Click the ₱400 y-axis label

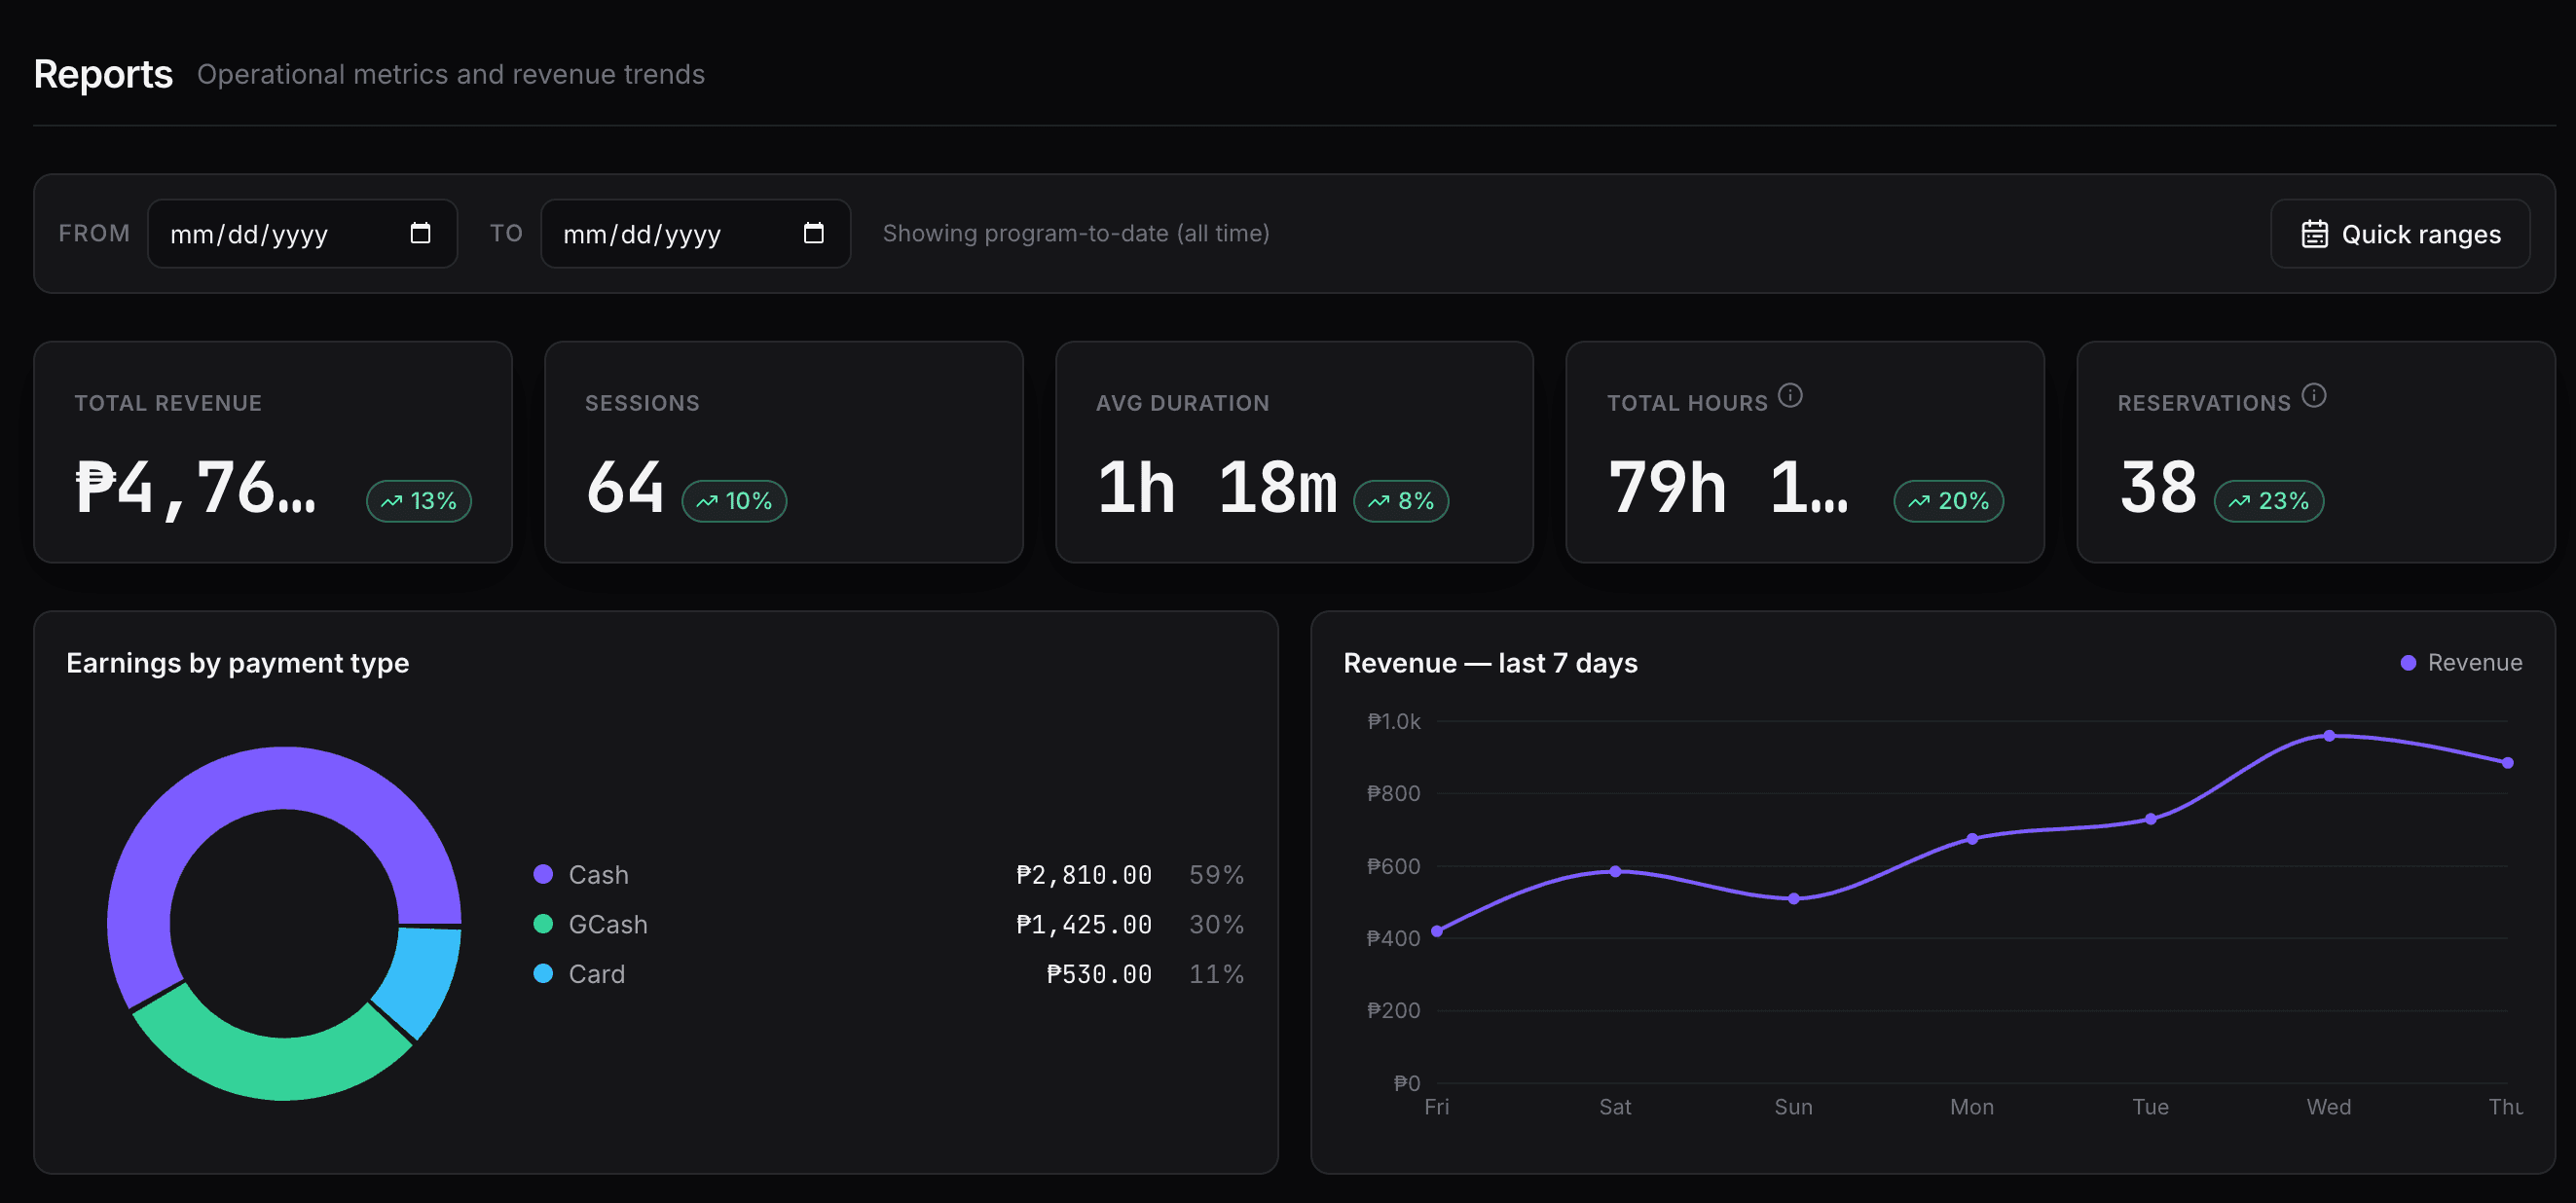(x=1393, y=938)
